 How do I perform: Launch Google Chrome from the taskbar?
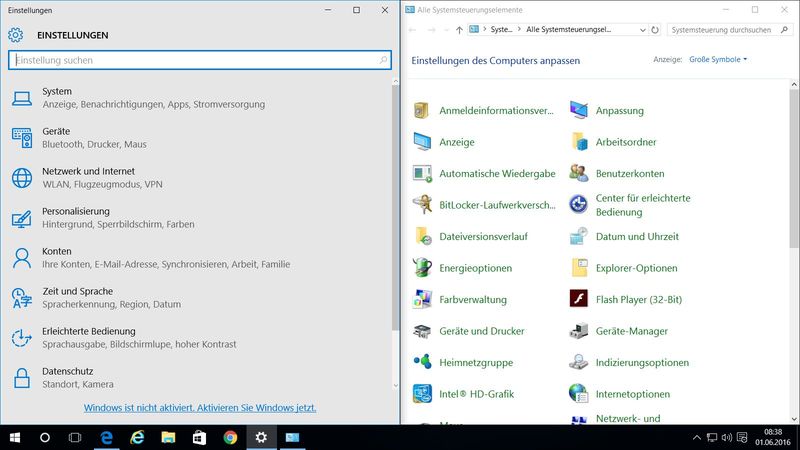click(x=230, y=437)
